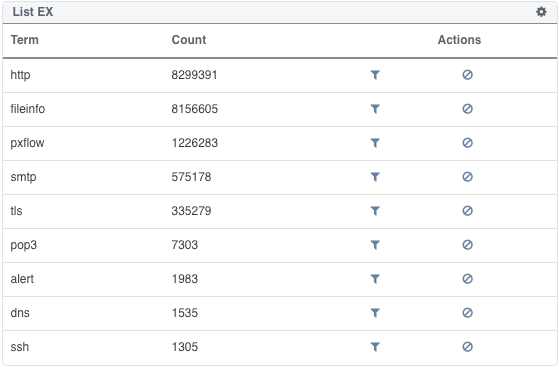
Task: Click the exclude icon for tls
Action: 467,211
